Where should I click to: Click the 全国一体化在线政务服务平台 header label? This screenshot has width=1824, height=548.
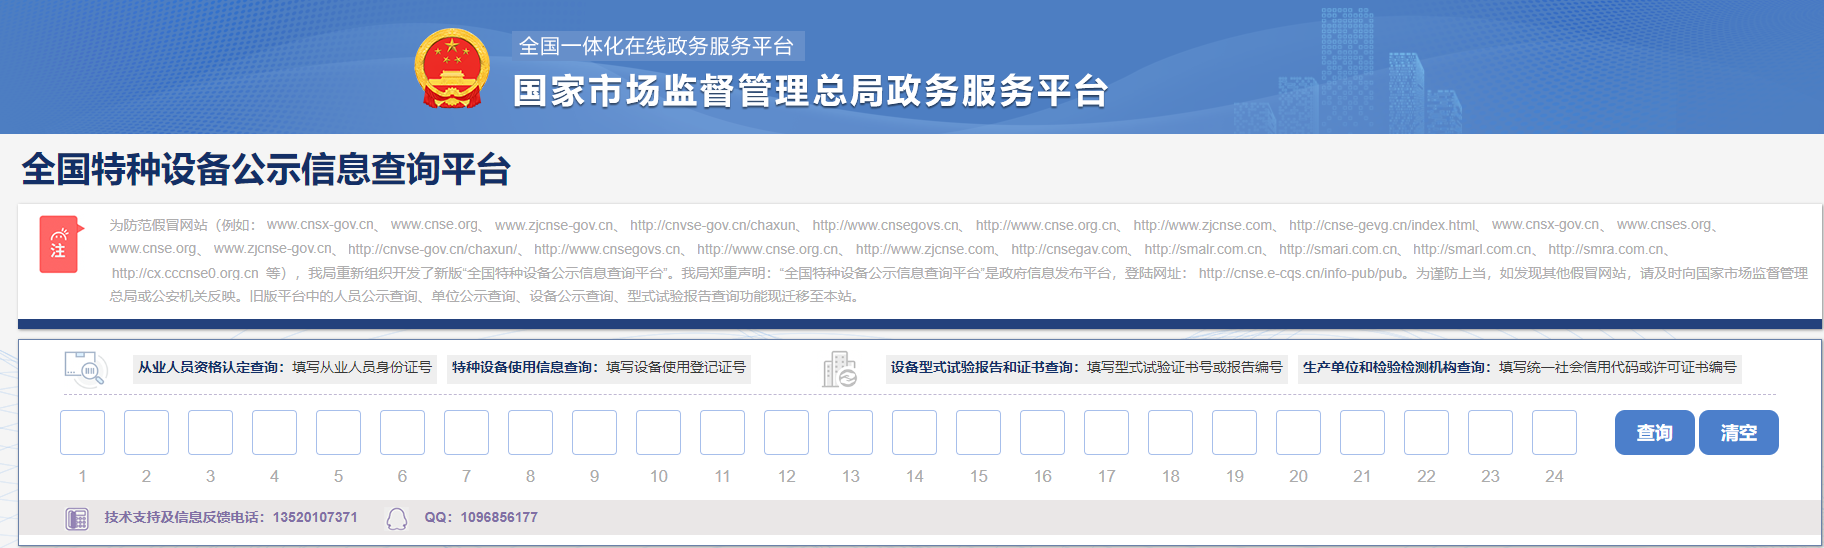pyautogui.click(x=656, y=46)
